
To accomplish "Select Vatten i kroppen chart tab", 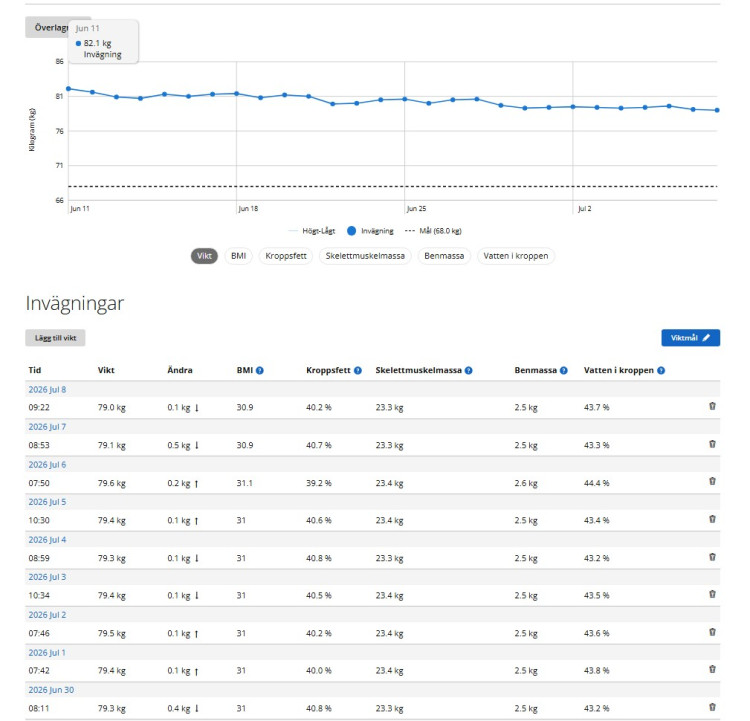I will pyautogui.click(x=516, y=256).
